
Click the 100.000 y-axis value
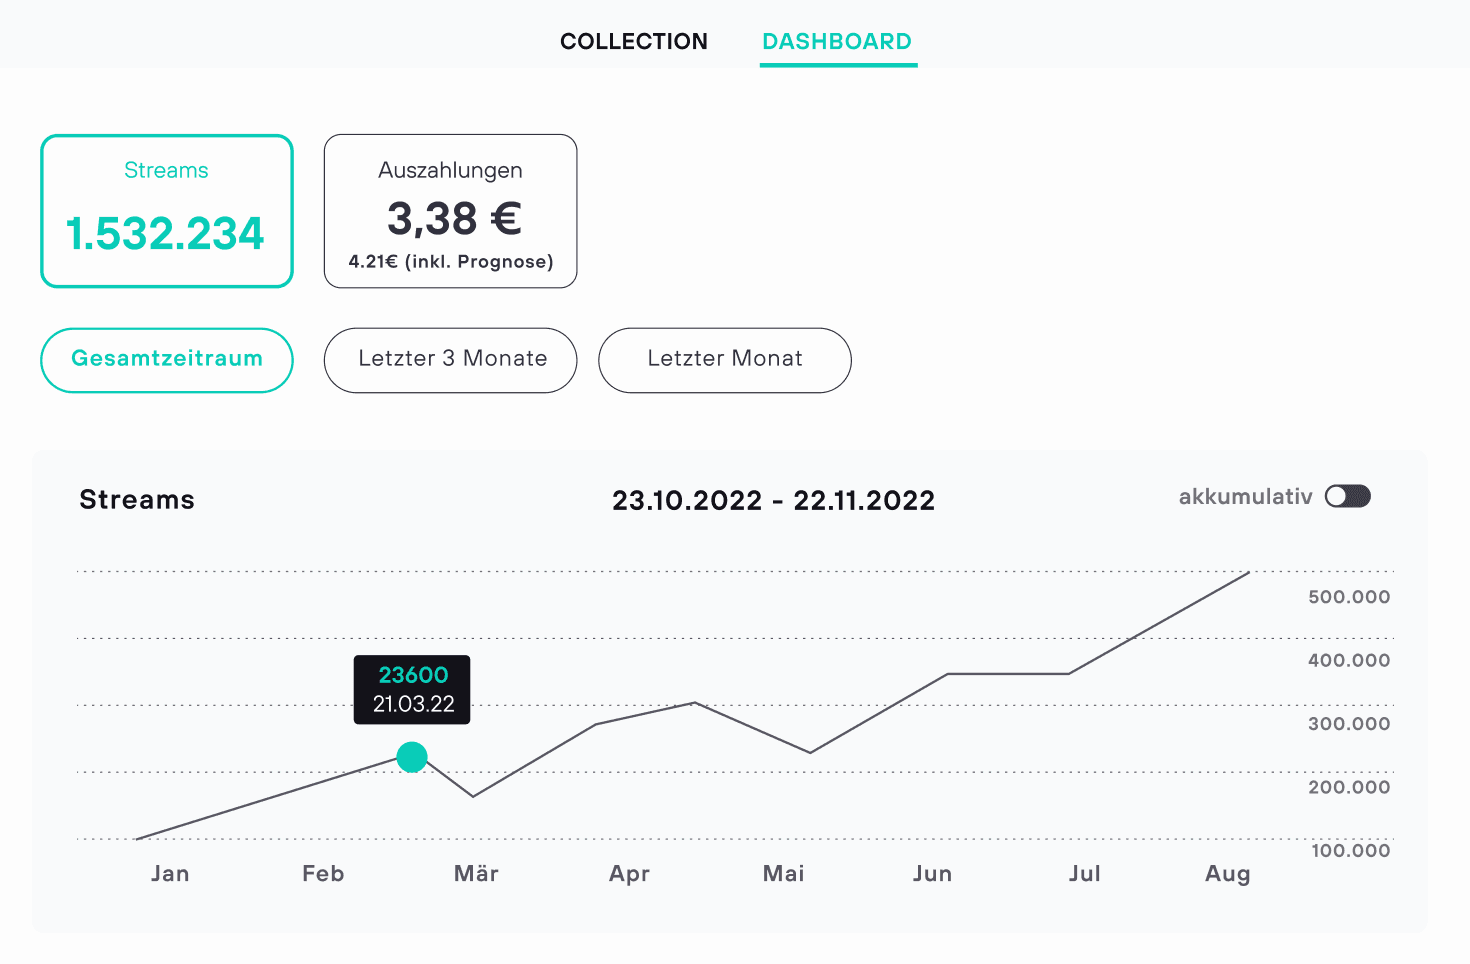[1350, 851]
